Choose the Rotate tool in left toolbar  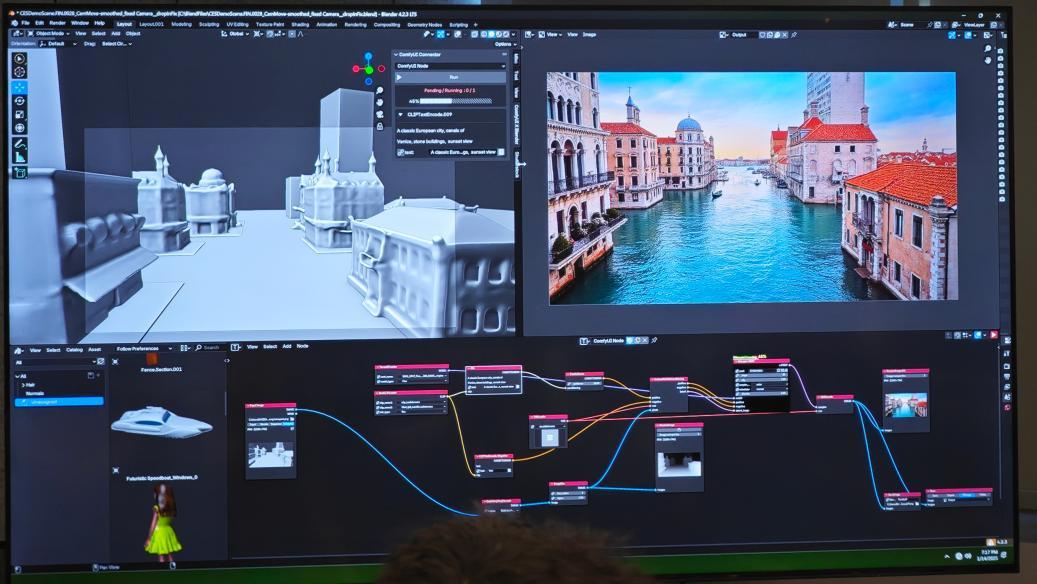[x=20, y=101]
